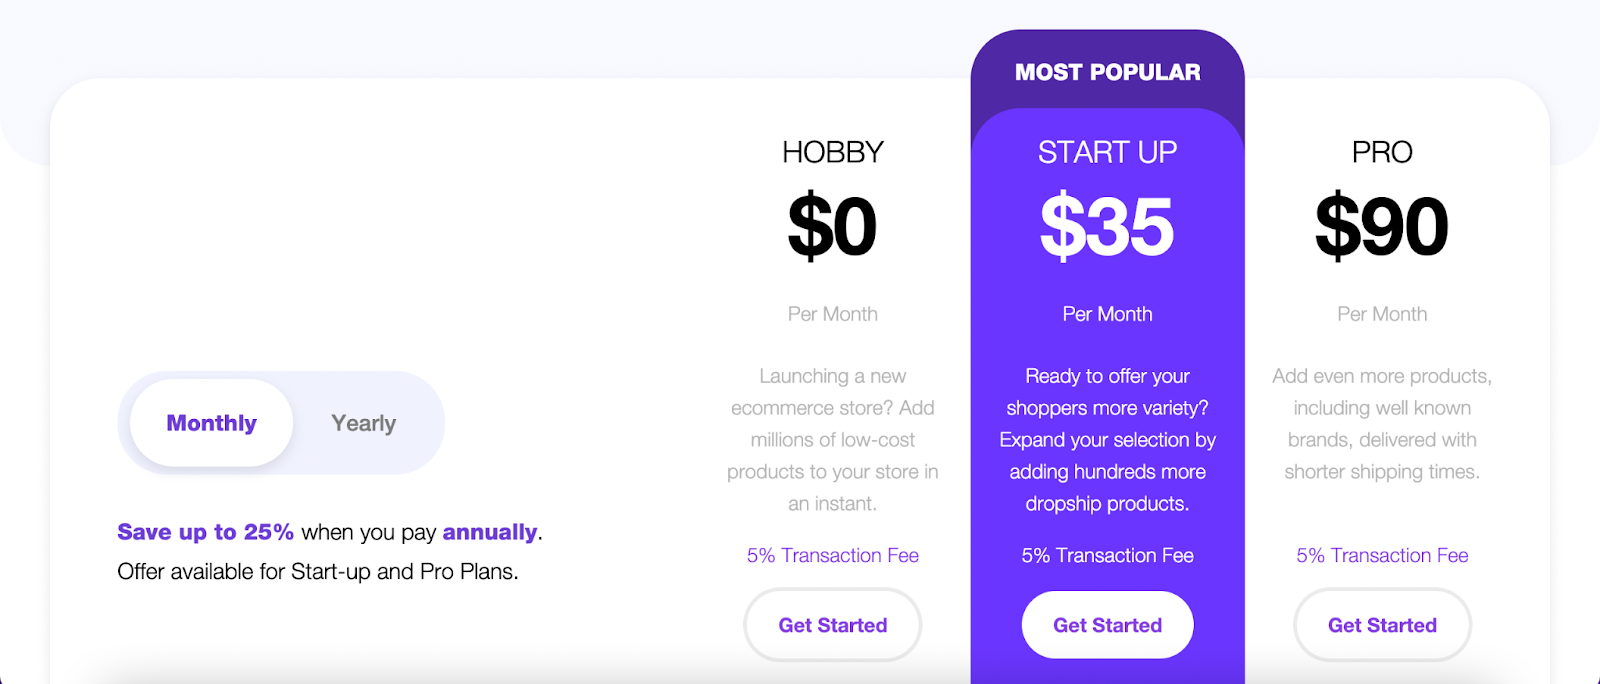Select the PRO plan heading
Viewport: 1600px width, 684px height.
coord(1382,152)
